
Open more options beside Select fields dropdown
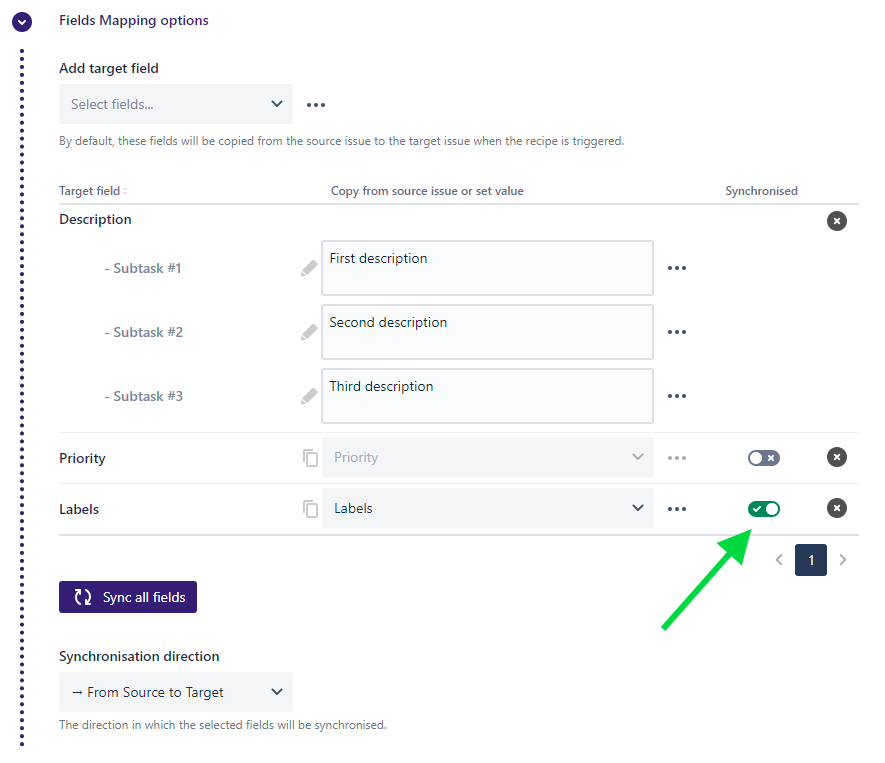[x=316, y=105]
